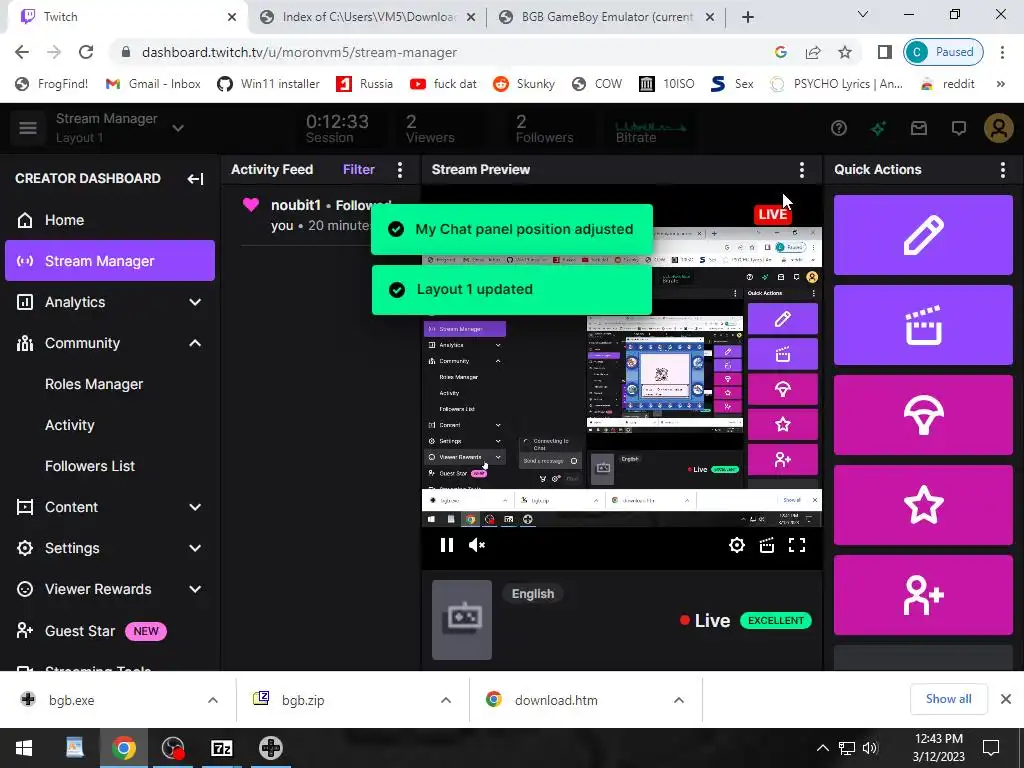This screenshot has height=768, width=1024.
Task: Bookmark this page with the star icon
Action: point(845,52)
